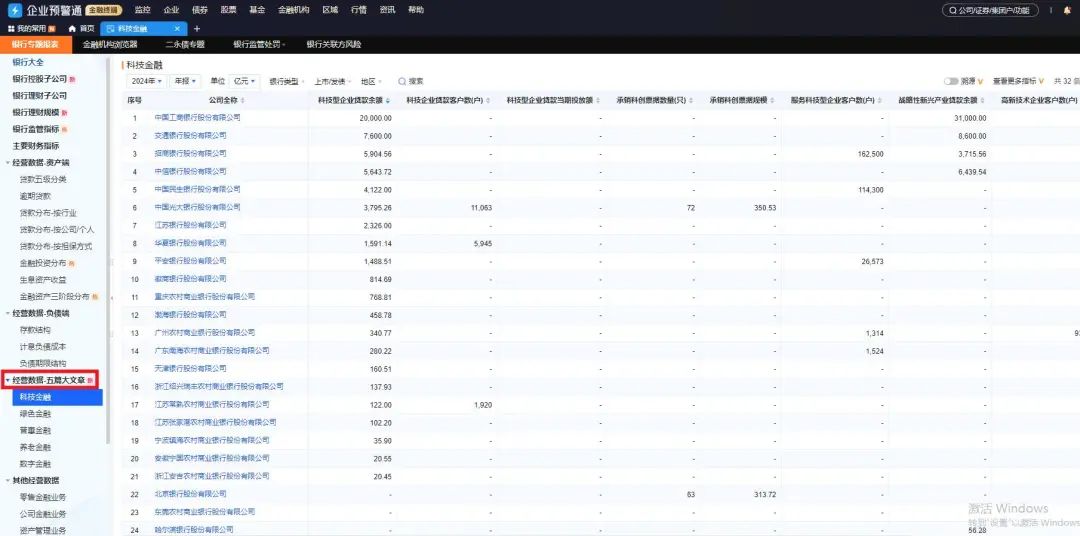Click the 350.53 科创票据规模 cell
This screenshot has width=1080, height=536.
pos(766,207)
